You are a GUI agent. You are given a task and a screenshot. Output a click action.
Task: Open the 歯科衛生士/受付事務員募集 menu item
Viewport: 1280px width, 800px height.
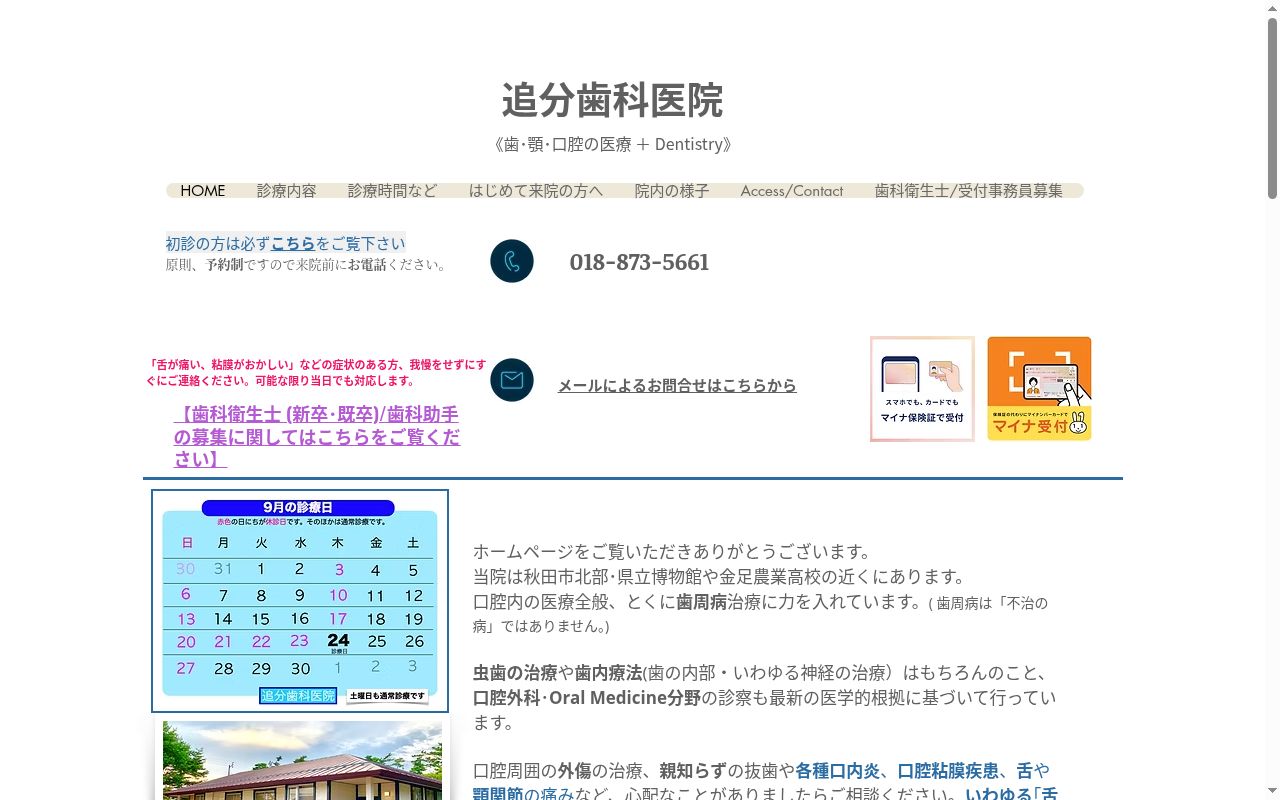point(969,190)
